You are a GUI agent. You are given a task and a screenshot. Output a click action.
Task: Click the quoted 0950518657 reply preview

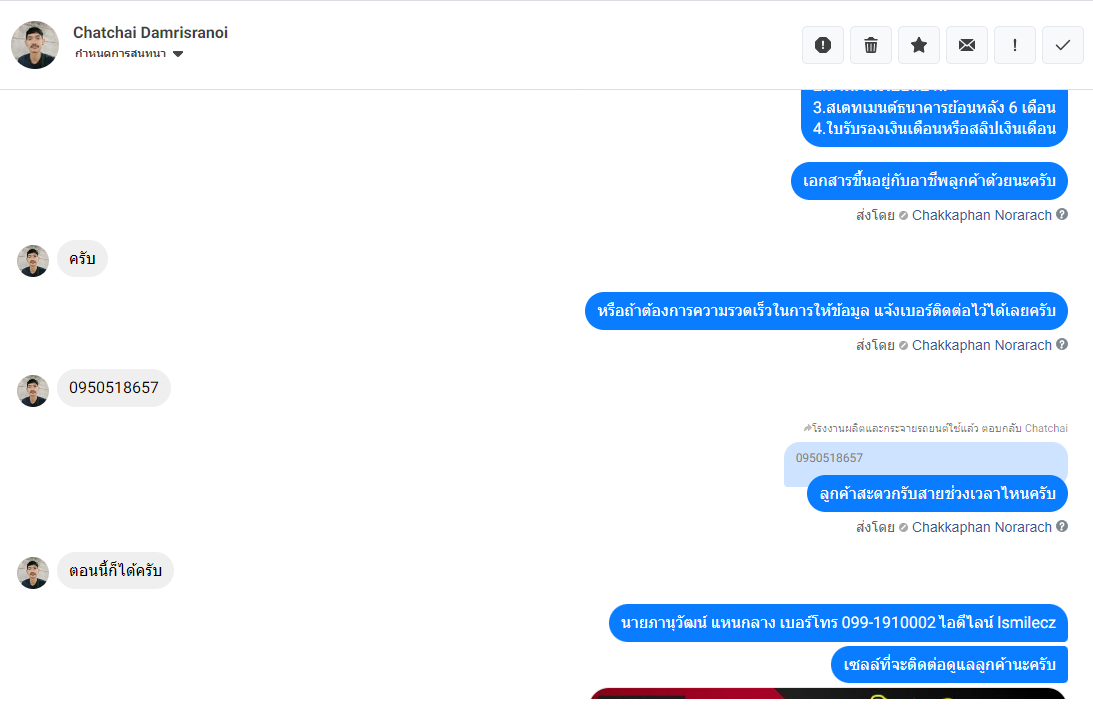pyautogui.click(x=925, y=460)
